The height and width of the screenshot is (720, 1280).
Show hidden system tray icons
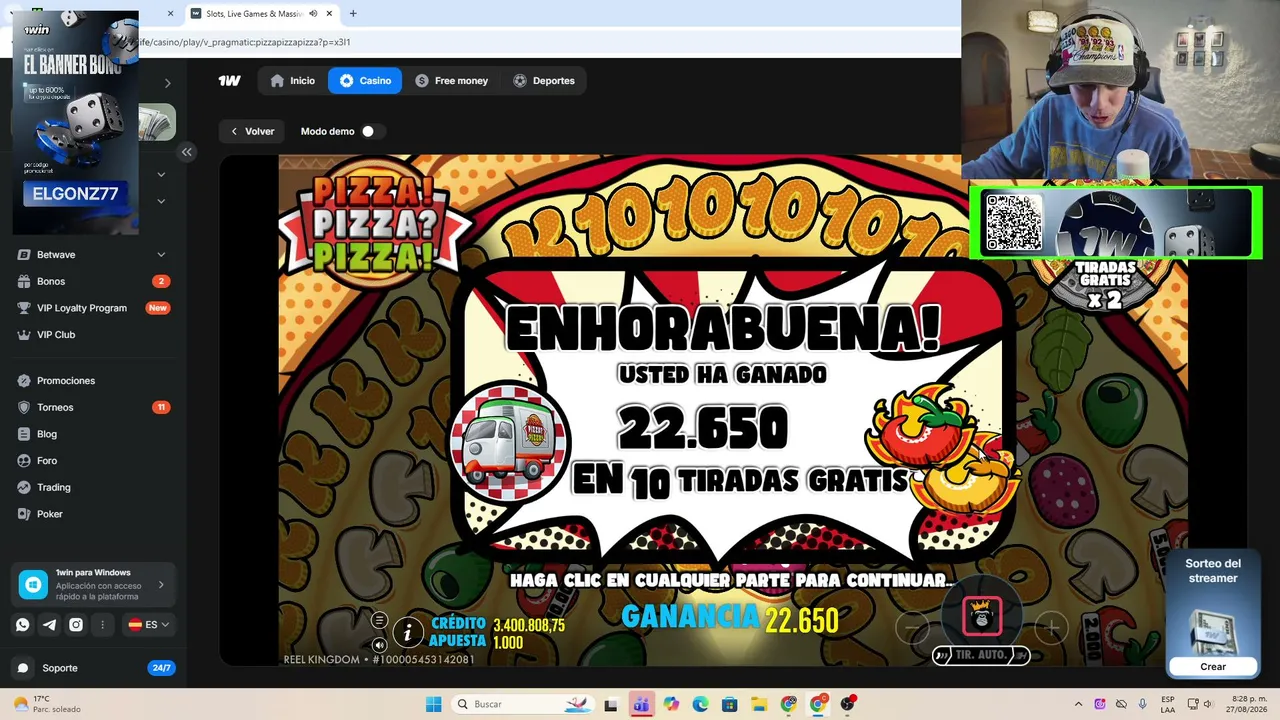click(1078, 704)
